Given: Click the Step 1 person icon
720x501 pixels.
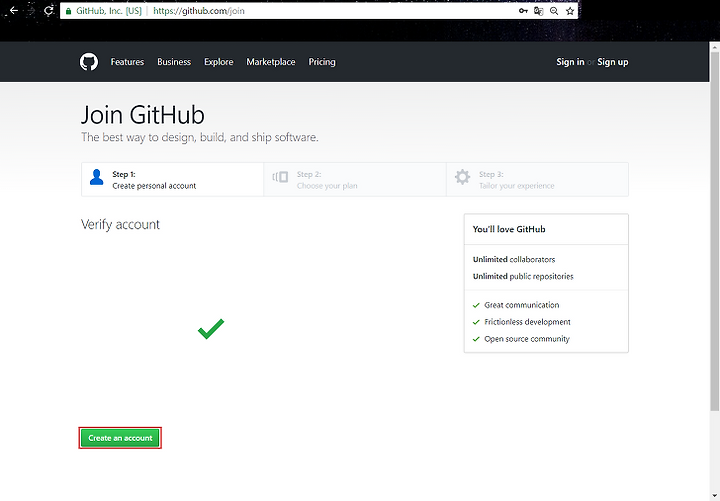Looking at the screenshot, I should pos(96,177).
